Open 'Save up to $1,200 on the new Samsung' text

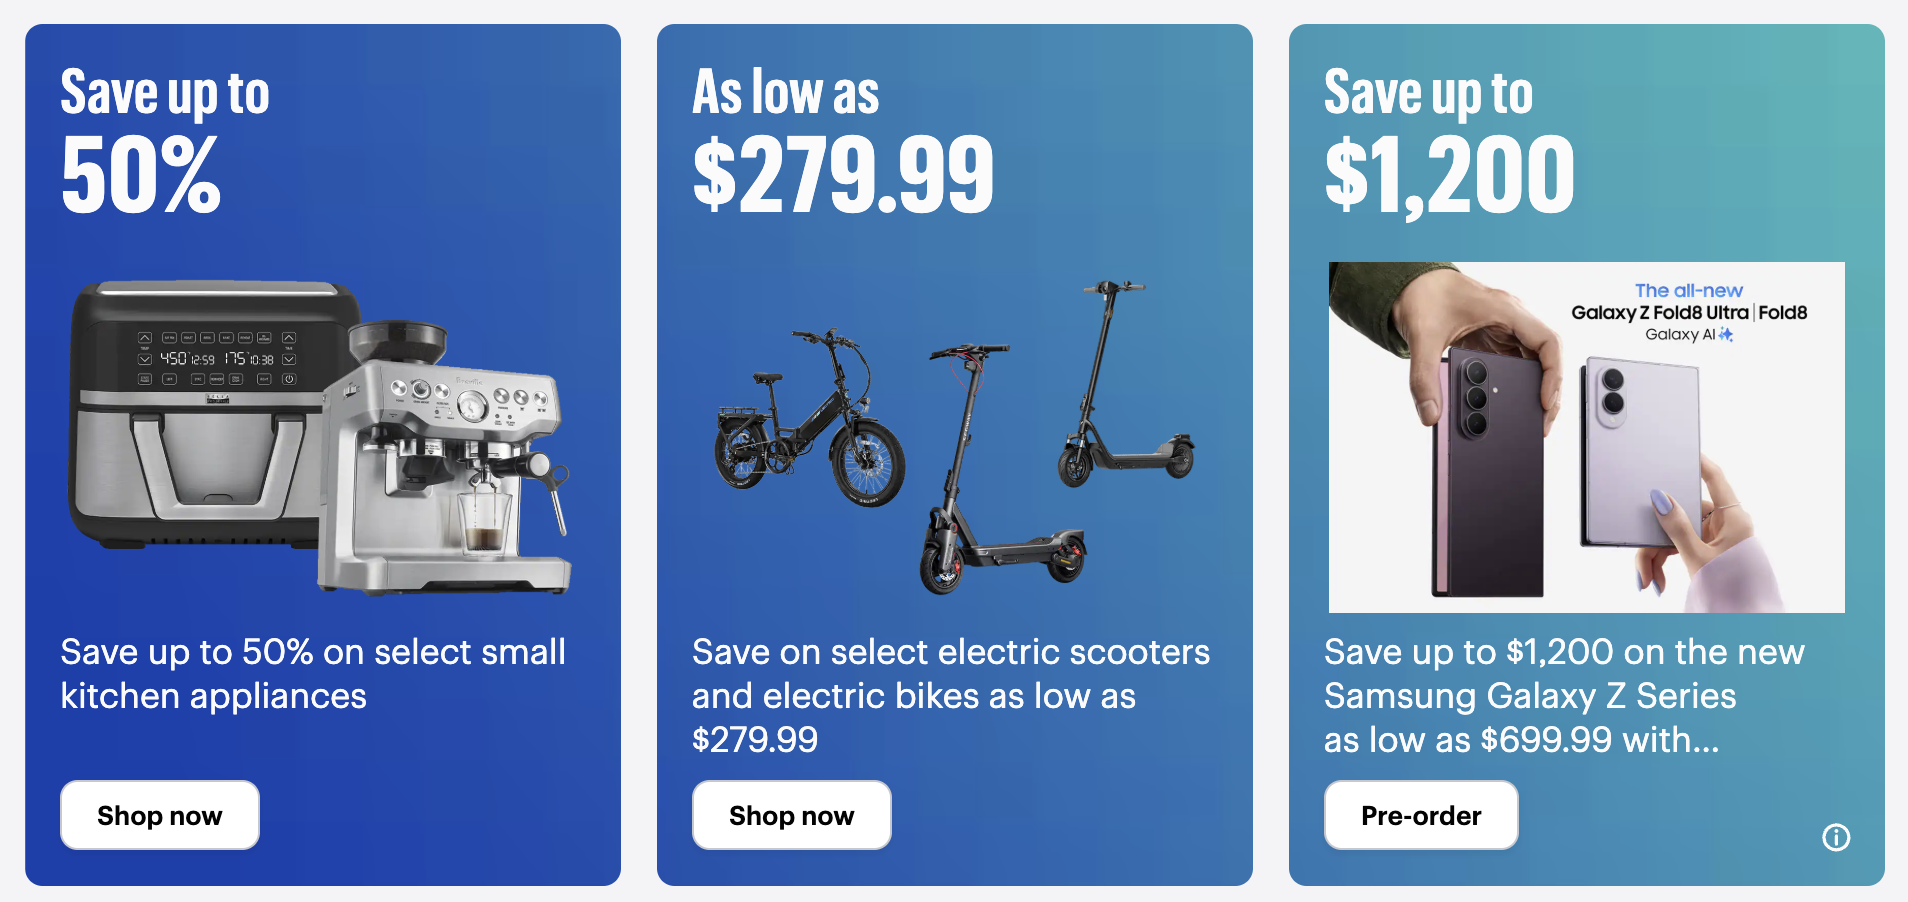(x=1564, y=696)
